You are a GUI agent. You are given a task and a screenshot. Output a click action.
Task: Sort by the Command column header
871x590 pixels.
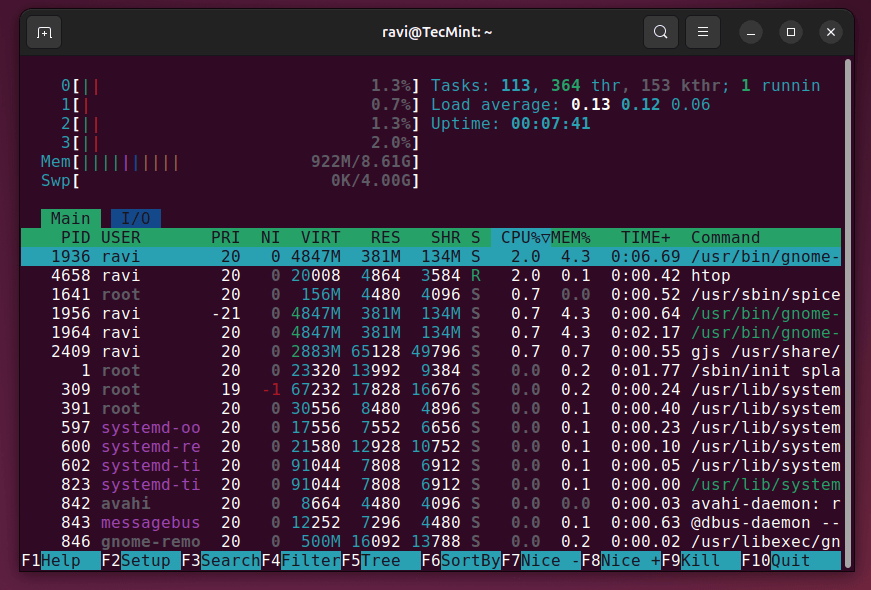click(725, 238)
